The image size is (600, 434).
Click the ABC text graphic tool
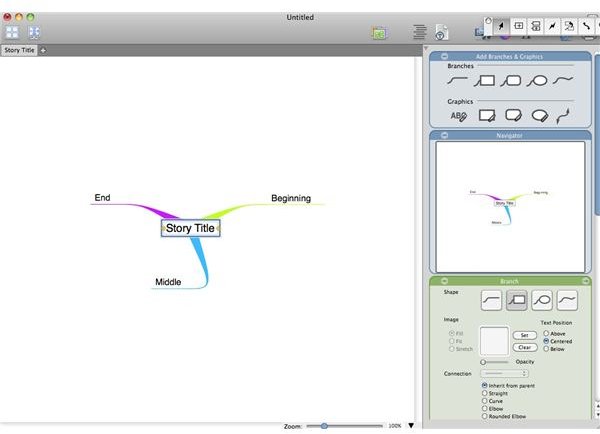tap(458, 116)
